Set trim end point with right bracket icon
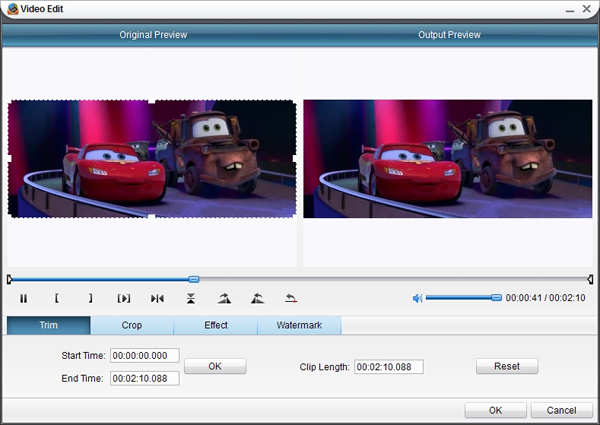The image size is (600, 425). tap(90, 298)
